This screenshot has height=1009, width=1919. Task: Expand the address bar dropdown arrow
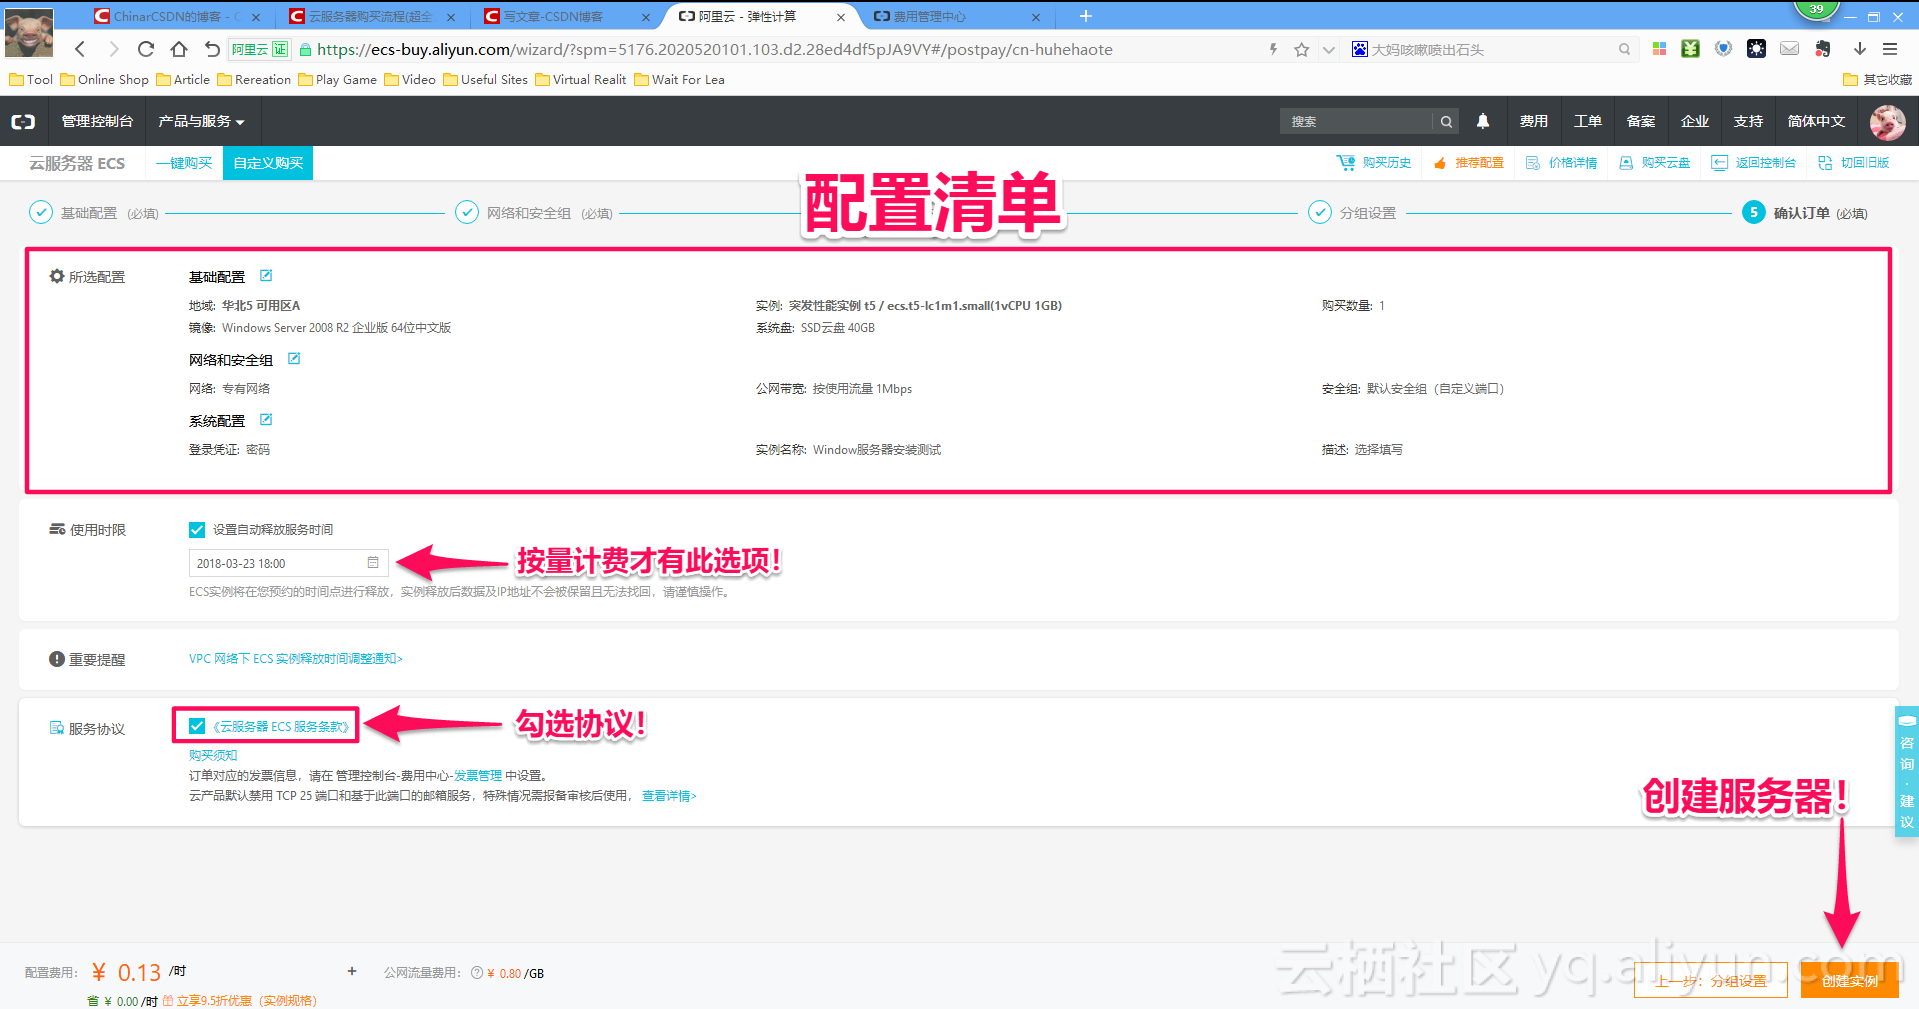pyautogui.click(x=1328, y=49)
